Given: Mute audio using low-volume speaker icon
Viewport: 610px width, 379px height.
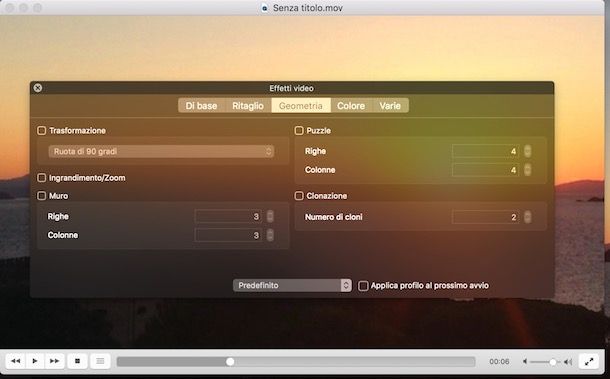Looking at the screenshot, I should pyautogui.click(x=525, y=361).
